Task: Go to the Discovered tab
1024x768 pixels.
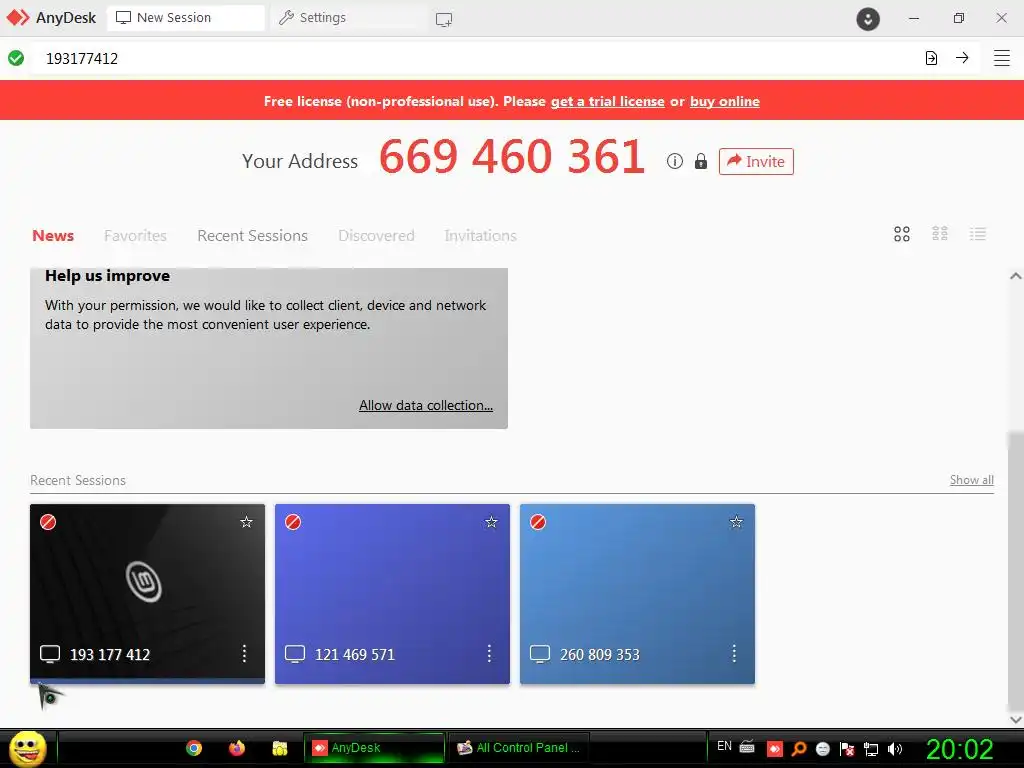Action: (376, 235)
